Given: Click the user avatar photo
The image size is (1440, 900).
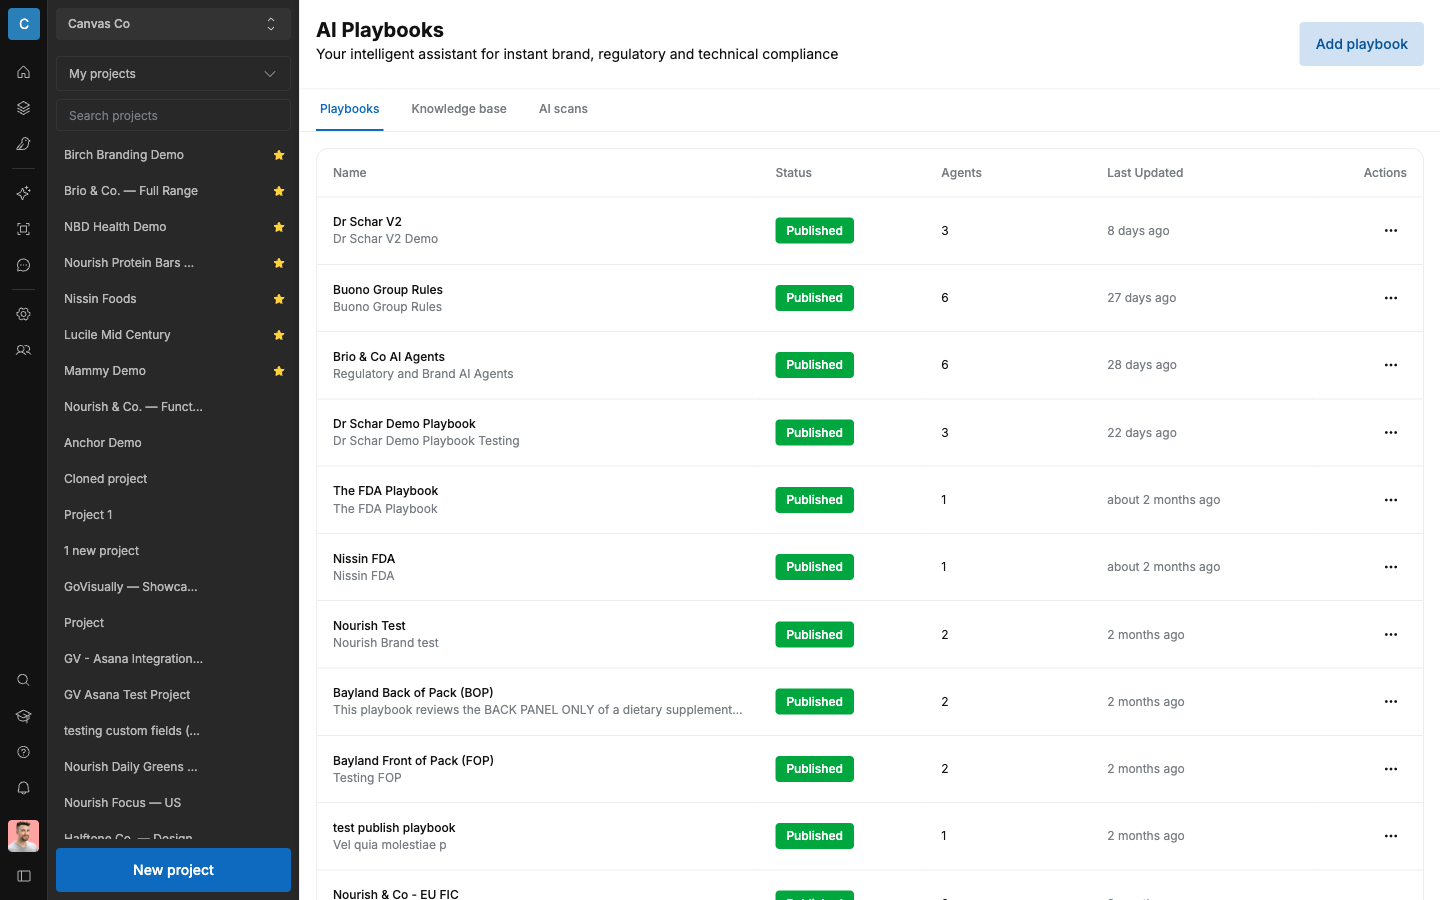Looking at the screenshot, I should [23, 836].
